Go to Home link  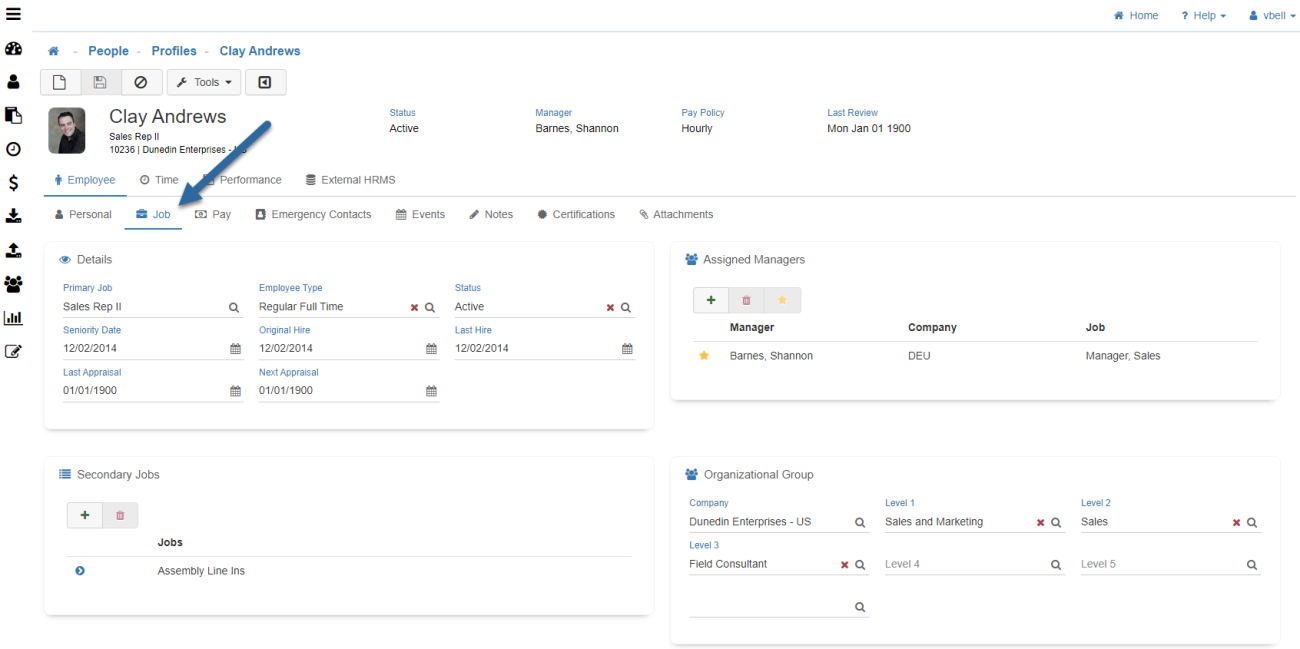1136,16
